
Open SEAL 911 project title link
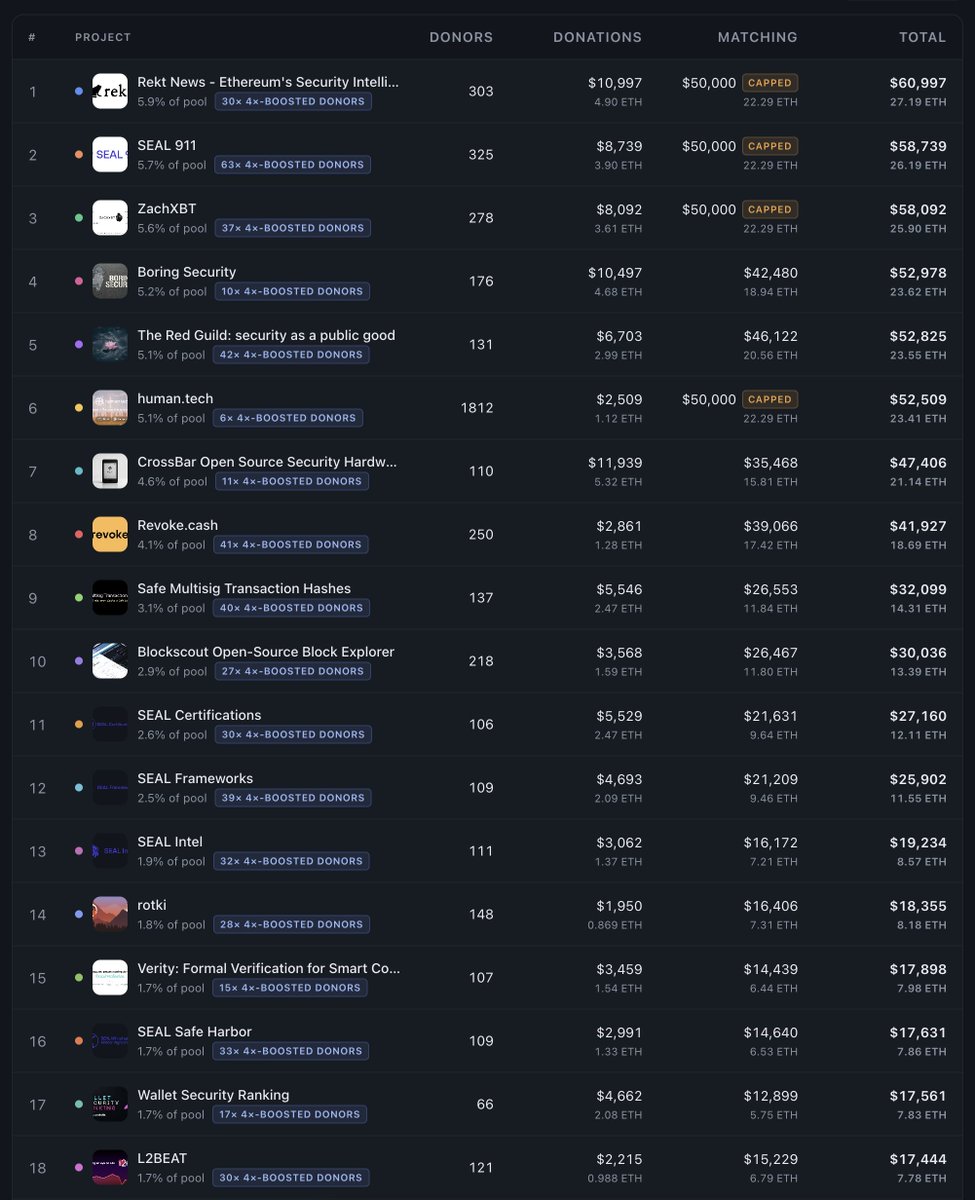point(167,145)
